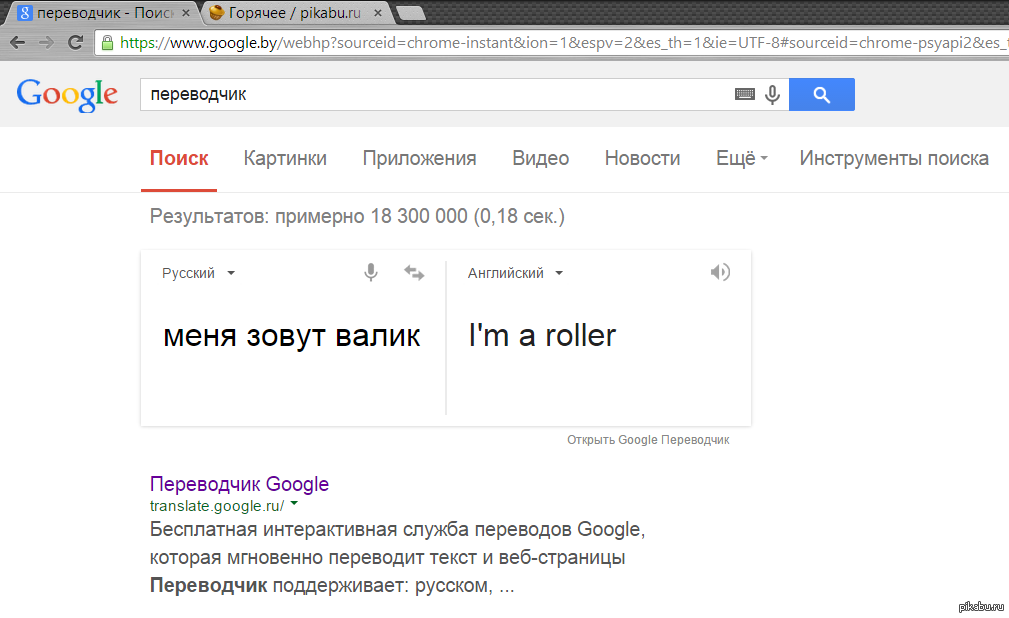
Task: Open the Открыть Google Переводчик link
Action: [x=648, y=440]
